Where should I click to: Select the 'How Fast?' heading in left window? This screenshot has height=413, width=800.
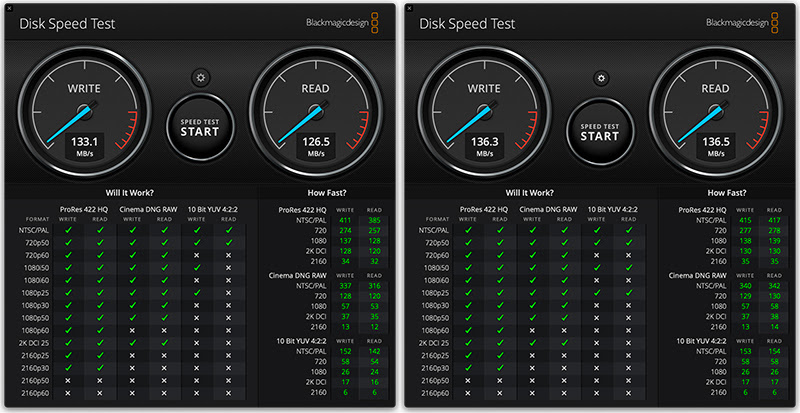[x=327, y=193]
